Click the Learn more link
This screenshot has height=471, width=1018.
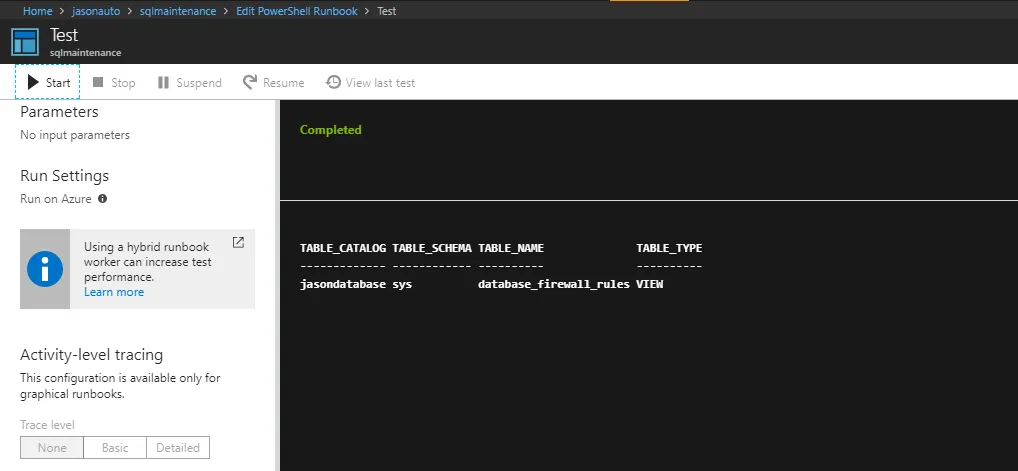[114, 292]
